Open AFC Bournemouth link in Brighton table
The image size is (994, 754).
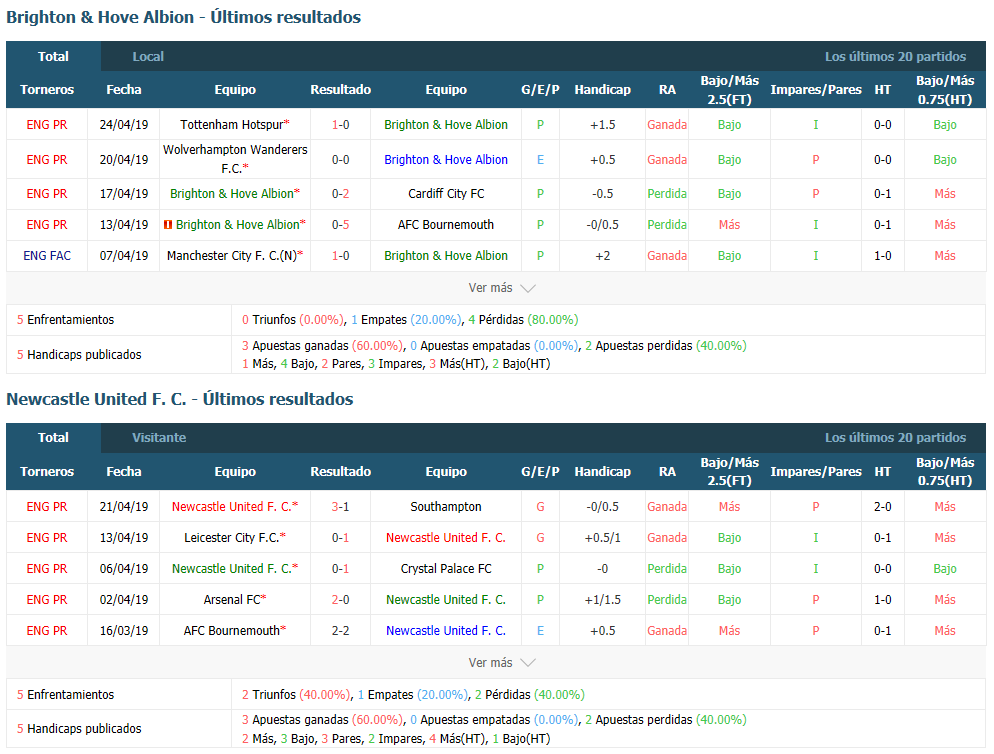446,224
